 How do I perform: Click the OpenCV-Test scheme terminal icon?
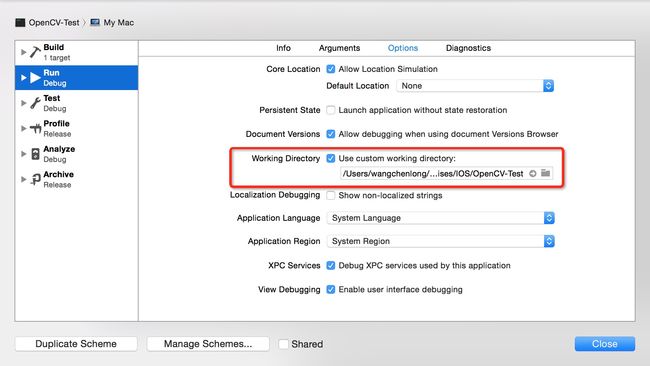pos(20,22)
